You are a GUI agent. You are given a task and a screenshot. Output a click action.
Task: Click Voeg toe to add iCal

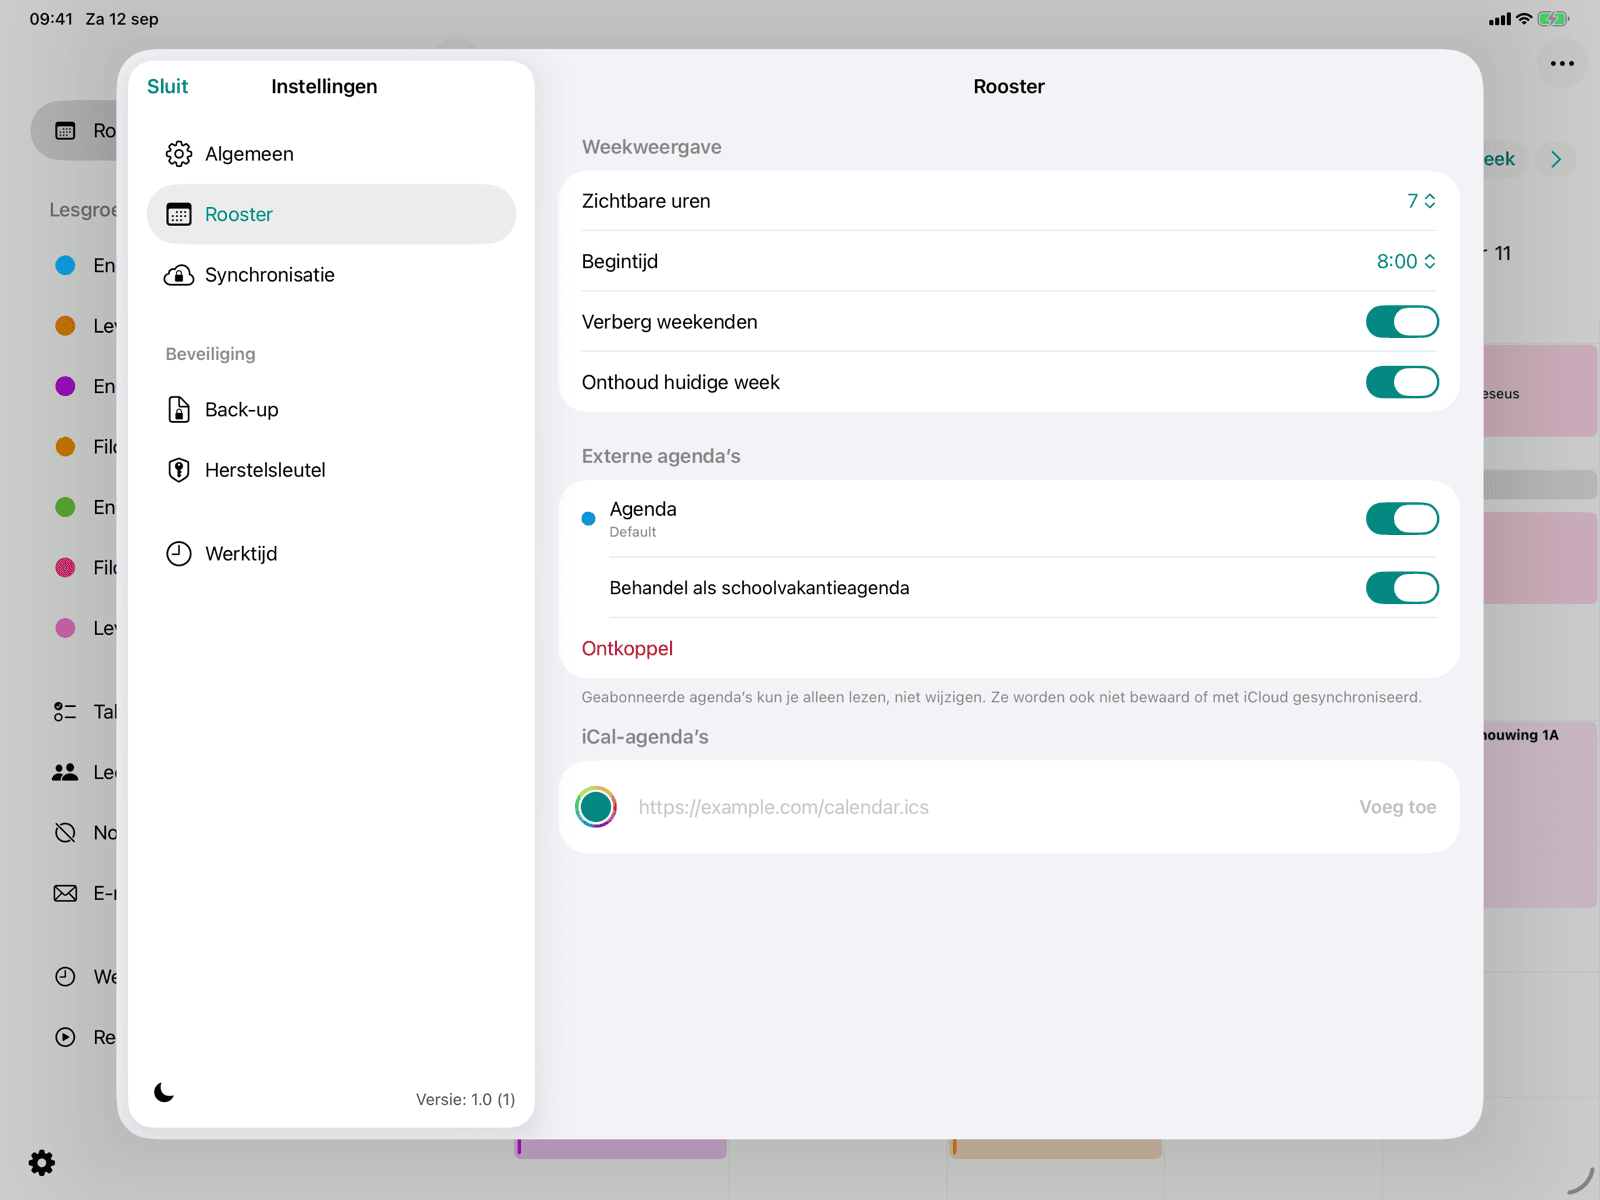pos(1397,807)
